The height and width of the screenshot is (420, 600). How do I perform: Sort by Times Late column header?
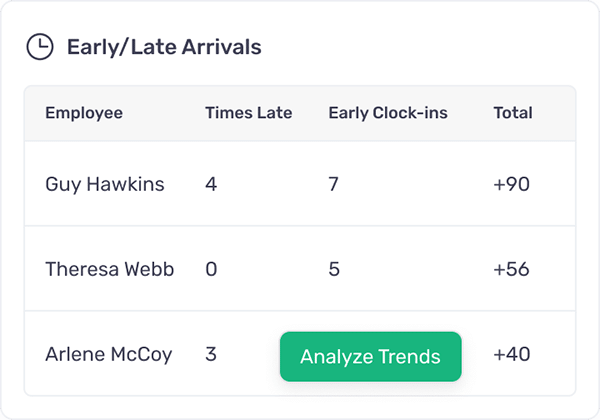click(x=249, y=113)
